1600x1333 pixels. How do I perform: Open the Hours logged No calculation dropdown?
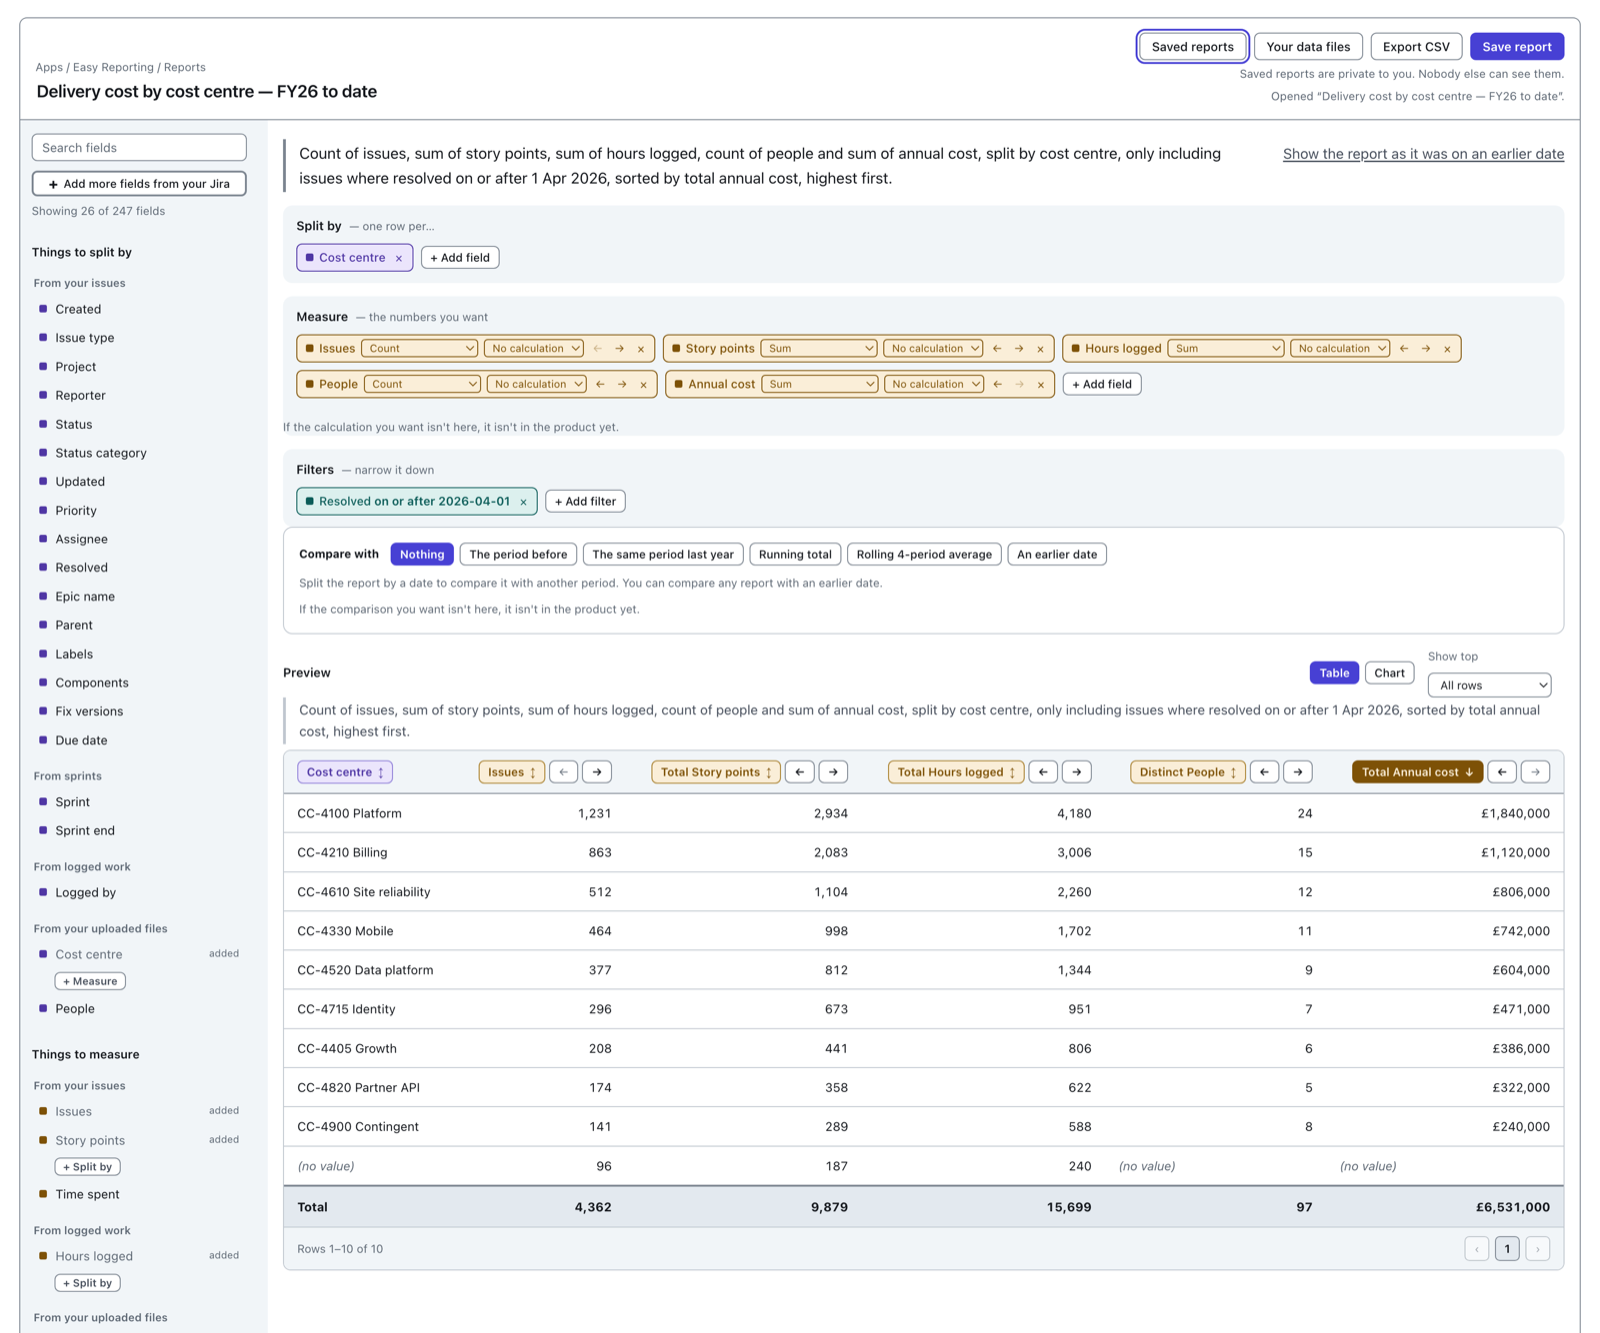click(1340, 349)
